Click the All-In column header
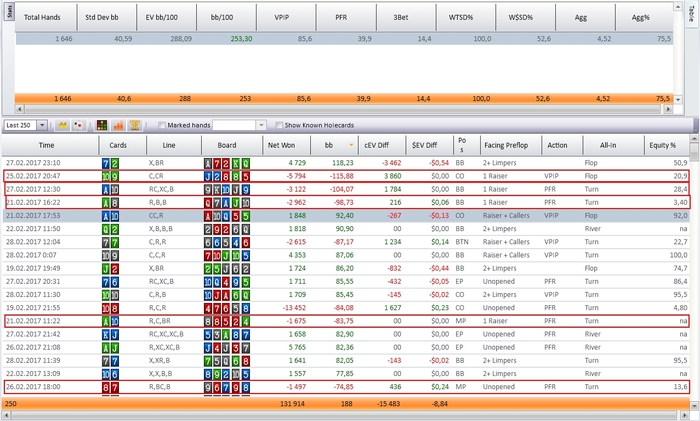 pos(613,145)
